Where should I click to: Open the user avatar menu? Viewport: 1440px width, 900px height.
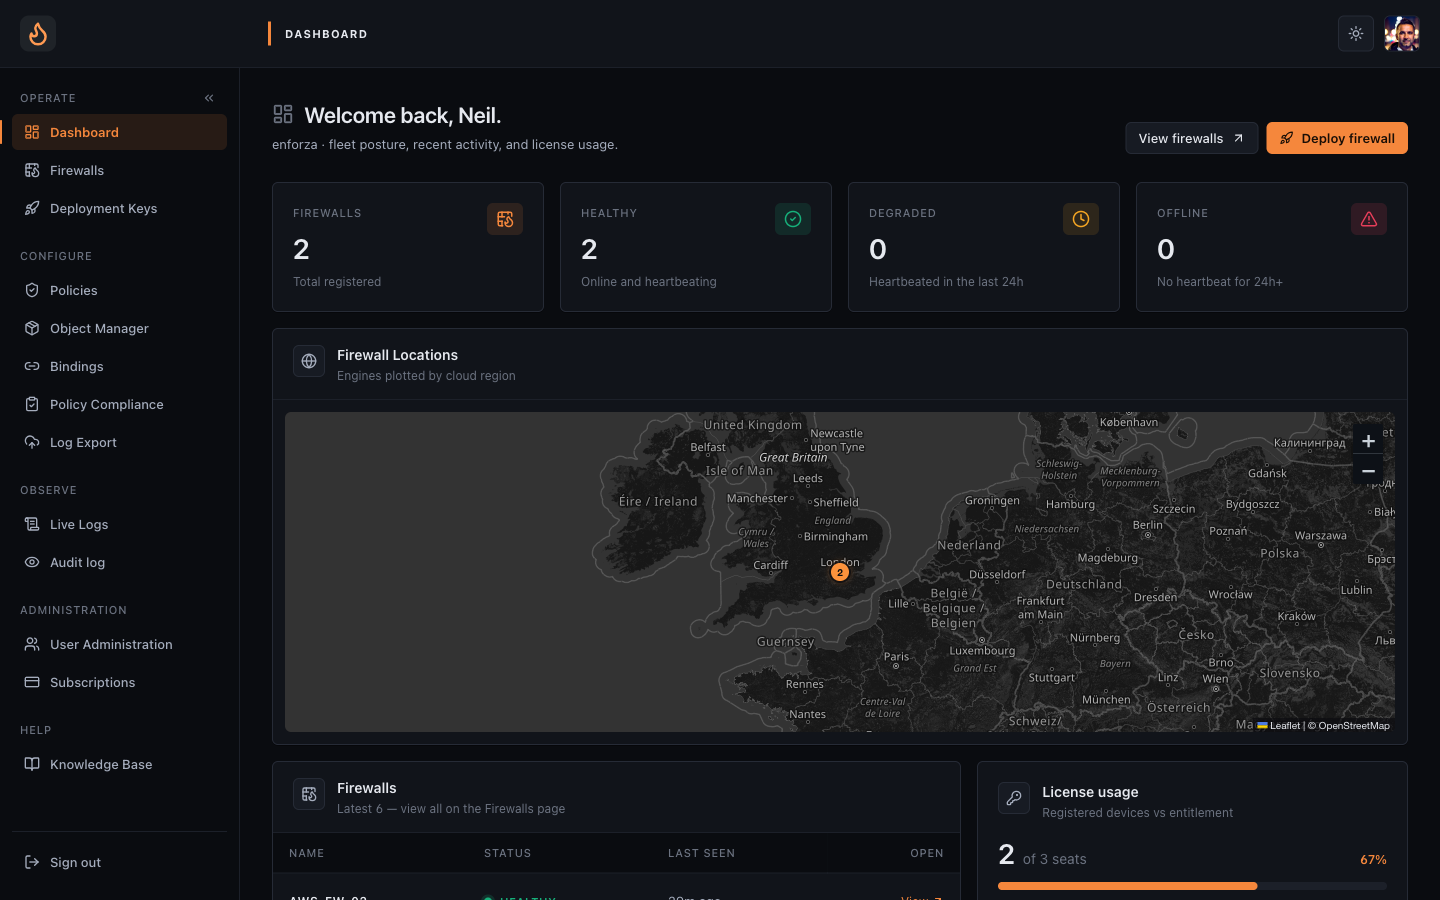1402,34
